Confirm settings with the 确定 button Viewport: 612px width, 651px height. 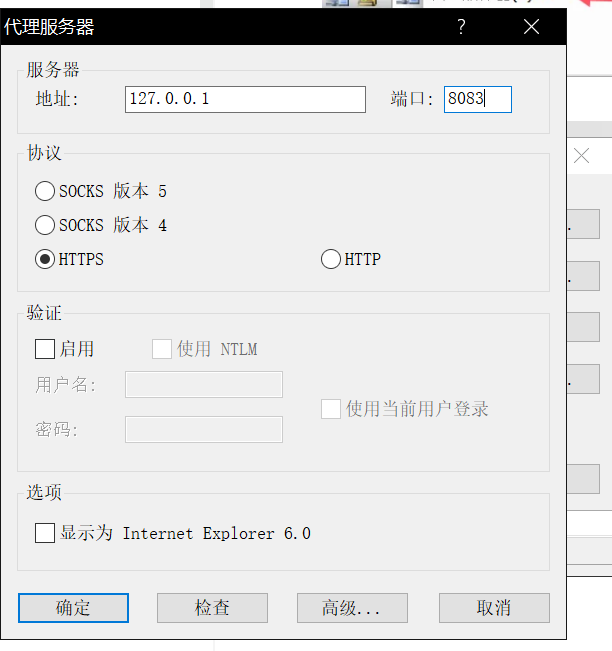(x=73, y=608)
